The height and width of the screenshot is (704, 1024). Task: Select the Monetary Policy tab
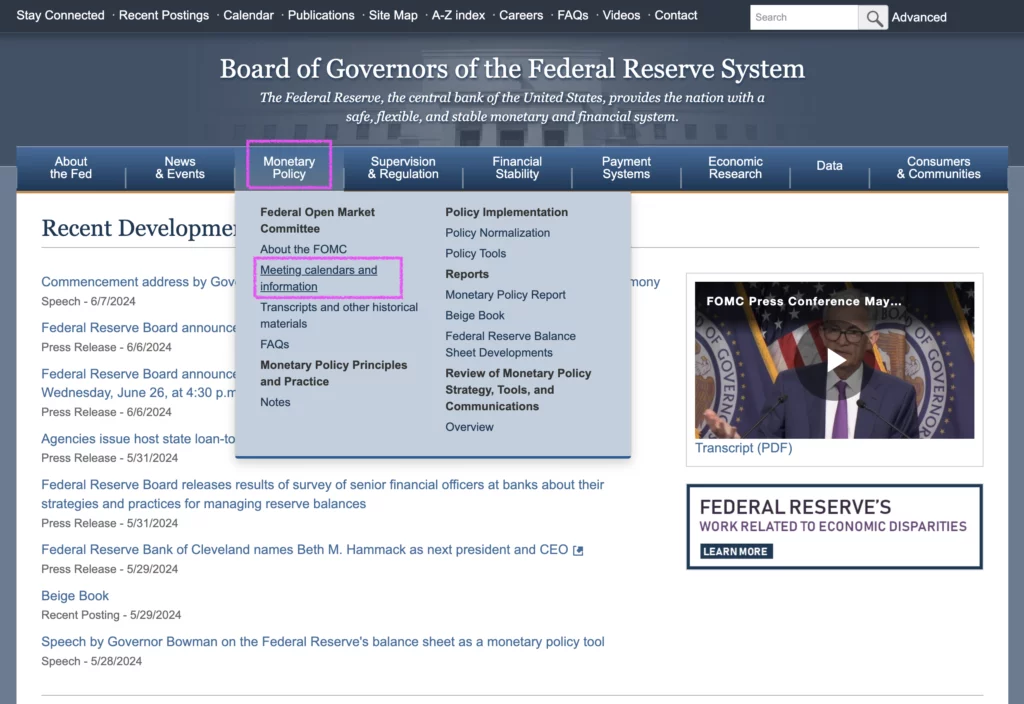coord(289,166)
